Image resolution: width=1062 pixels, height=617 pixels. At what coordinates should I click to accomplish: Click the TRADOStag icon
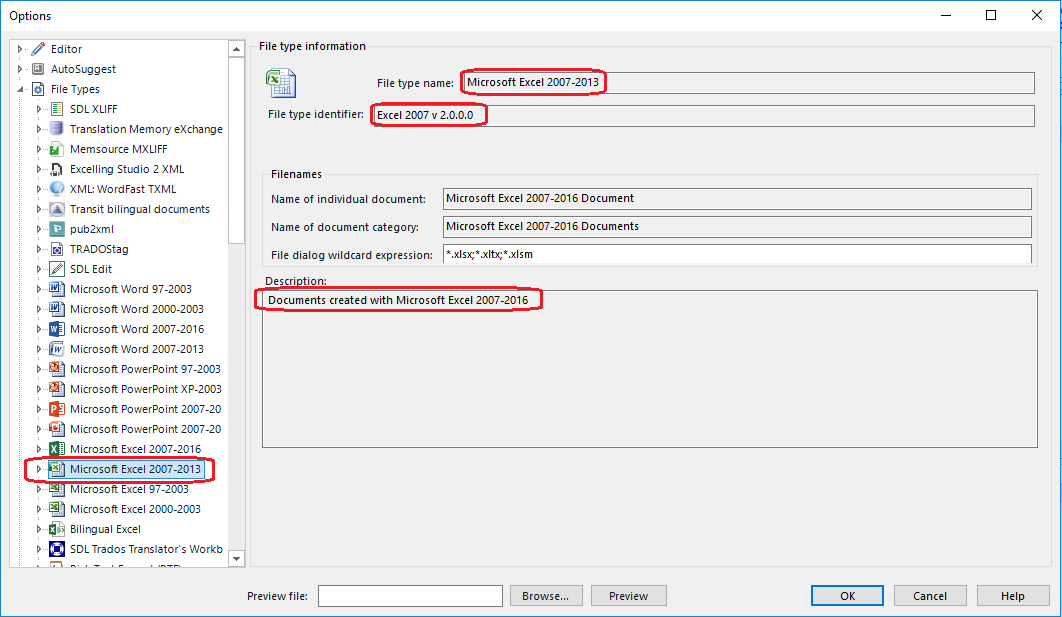pos(58,249)
